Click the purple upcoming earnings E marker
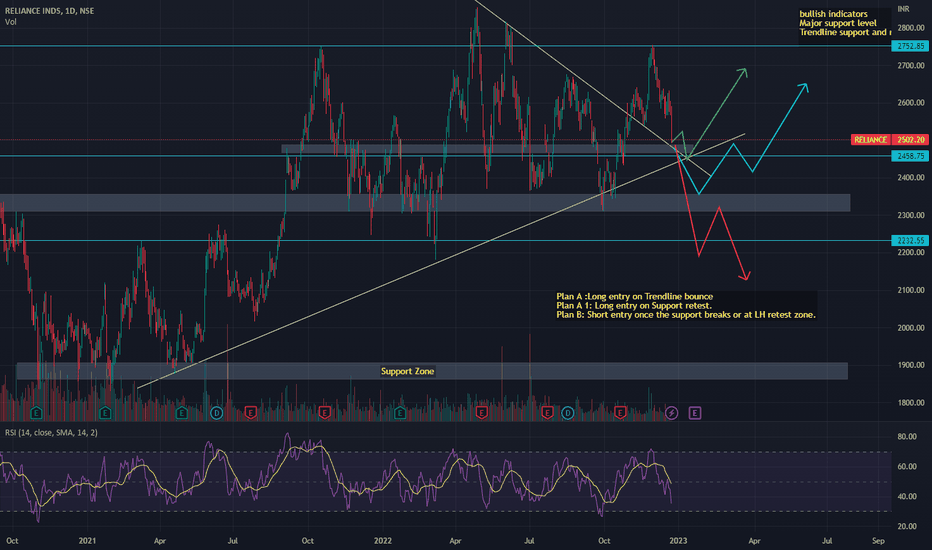The height and width of the screenshot is (550, 932). (695, 412)
